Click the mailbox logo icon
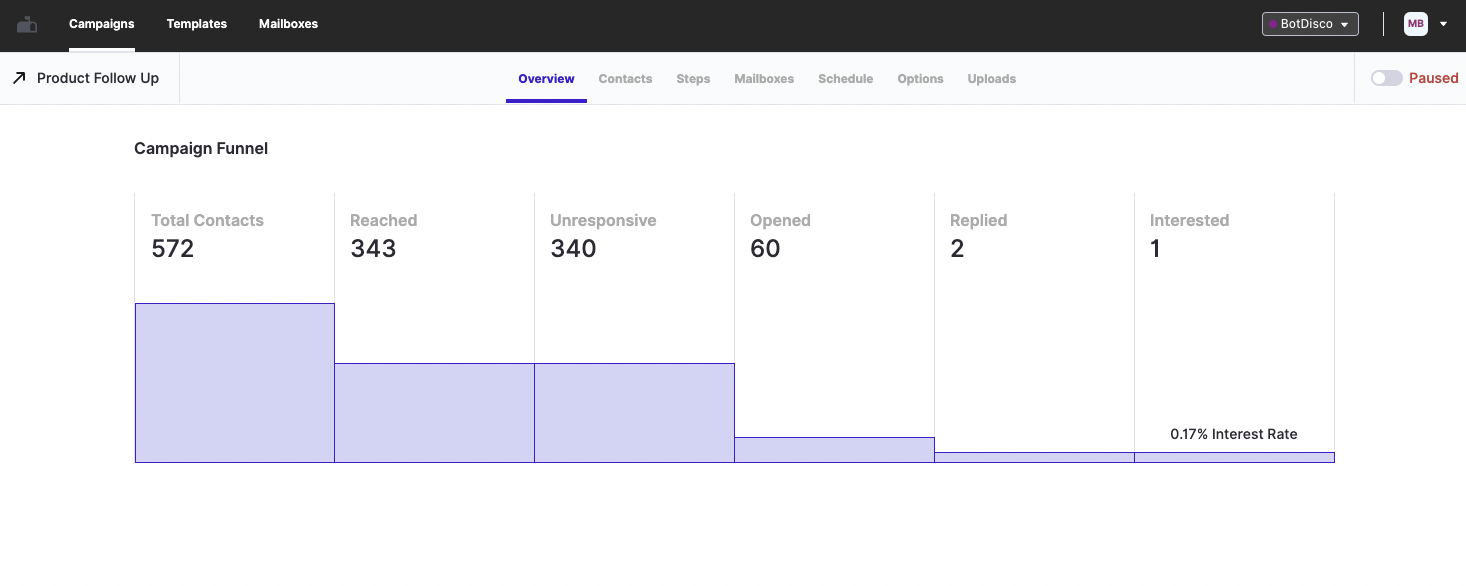Screen dimensions: 1466x586 (x=27, y=24)
